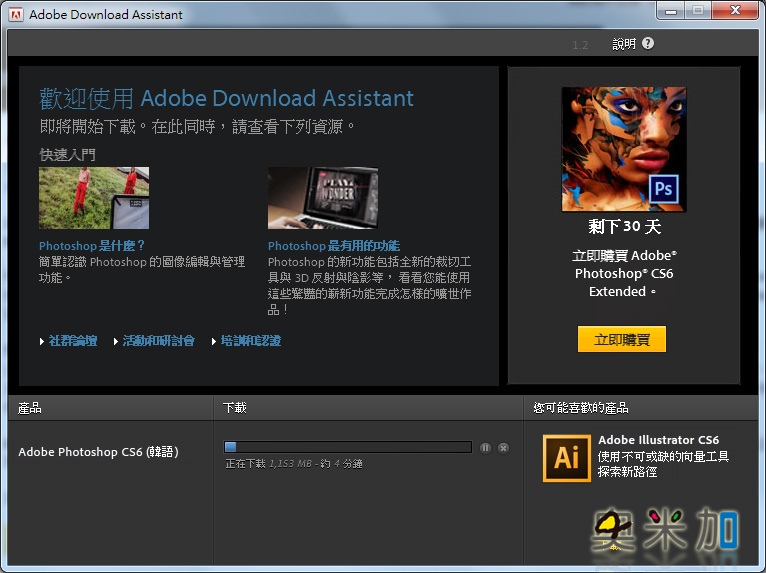Select the Adobe Photoshop CS6 (韓語) row
Viewport: 766px width, 573px height.
click(x=98, y=452)
